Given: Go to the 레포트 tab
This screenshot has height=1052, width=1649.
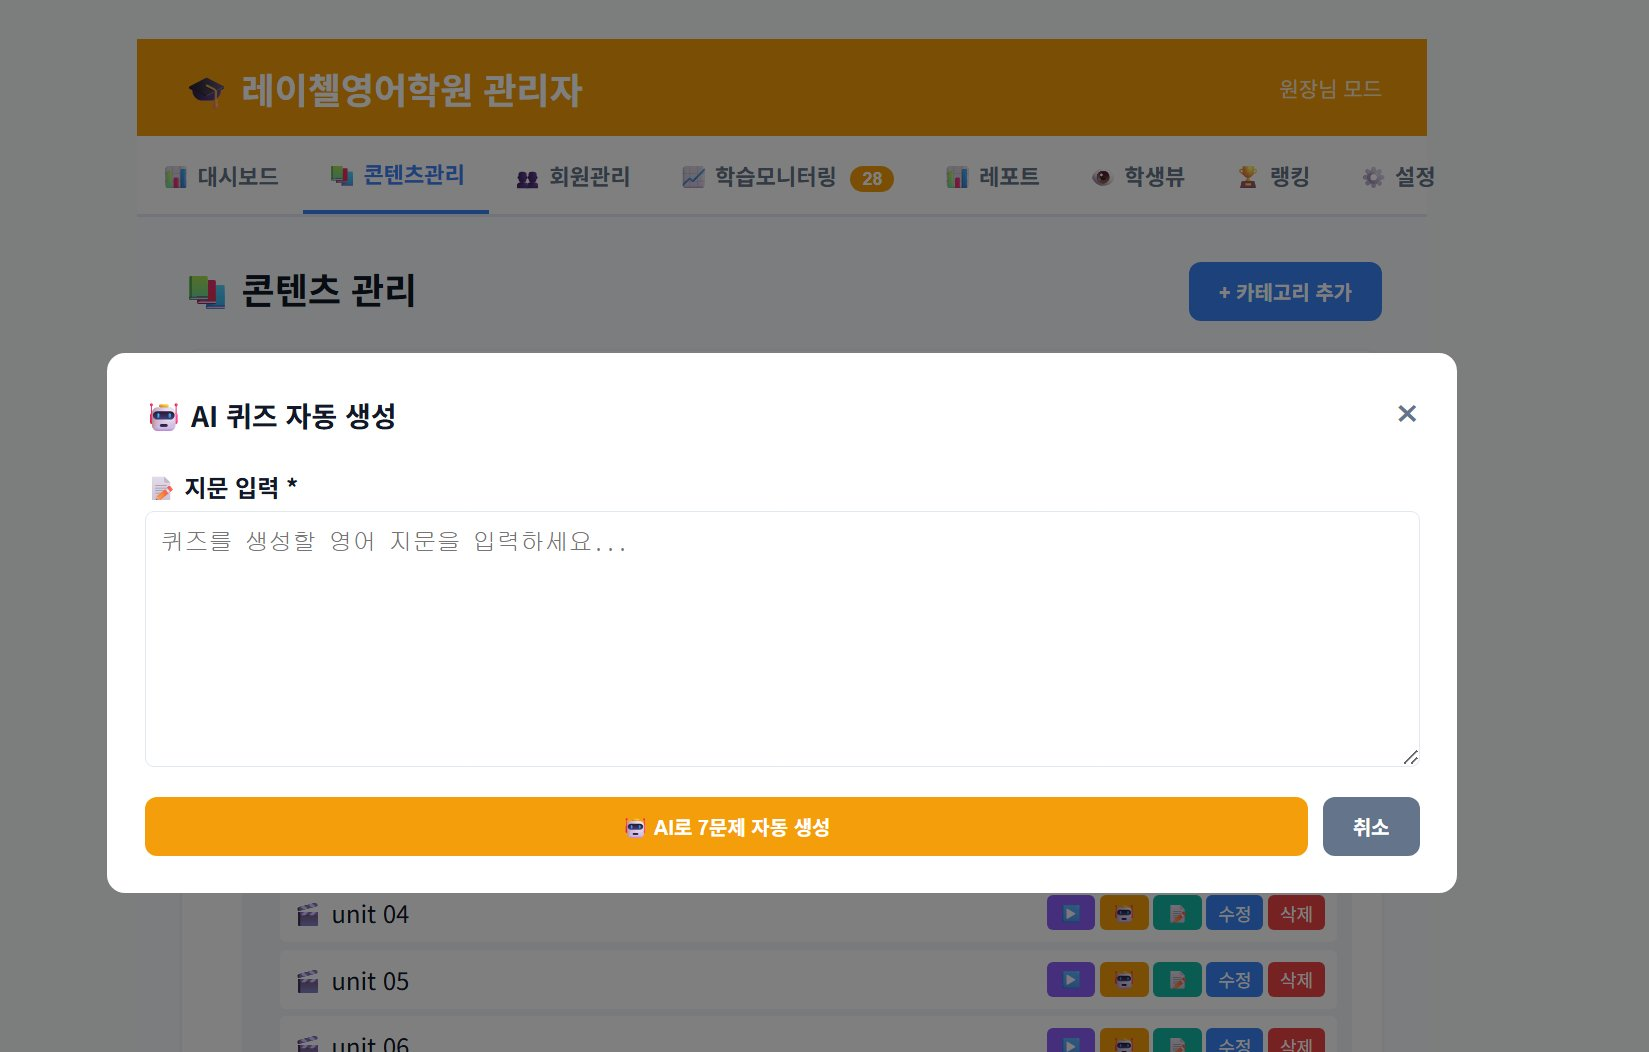Looking at the screenshot, I should click(x=992, y=177).
